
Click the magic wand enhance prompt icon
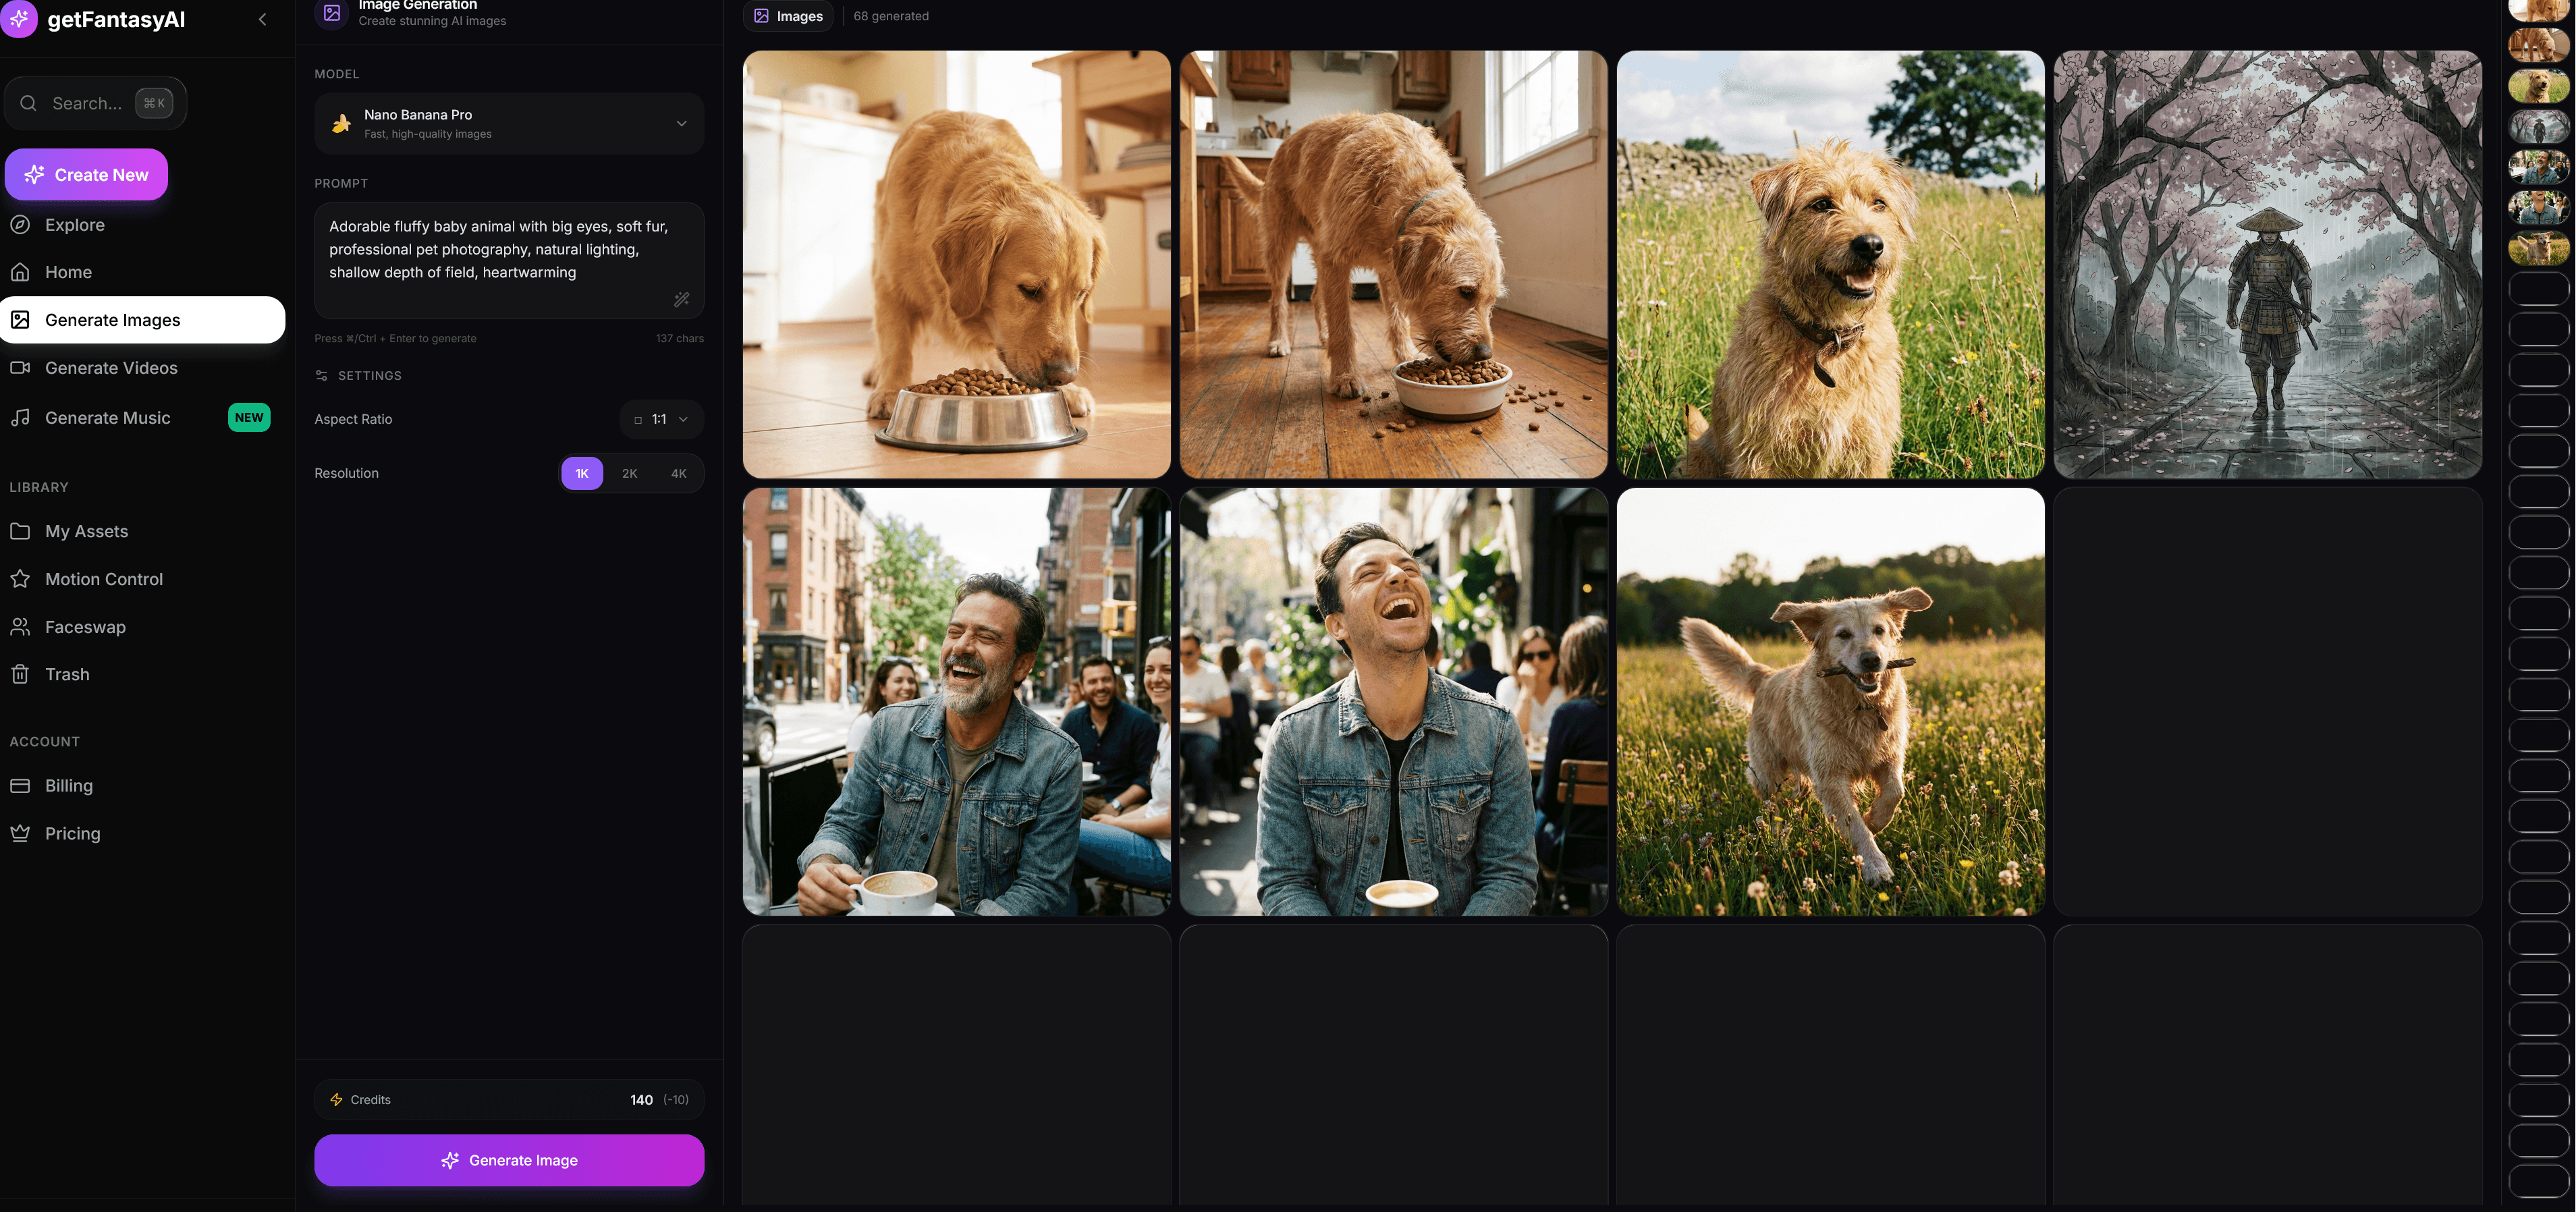pos(681,299)
